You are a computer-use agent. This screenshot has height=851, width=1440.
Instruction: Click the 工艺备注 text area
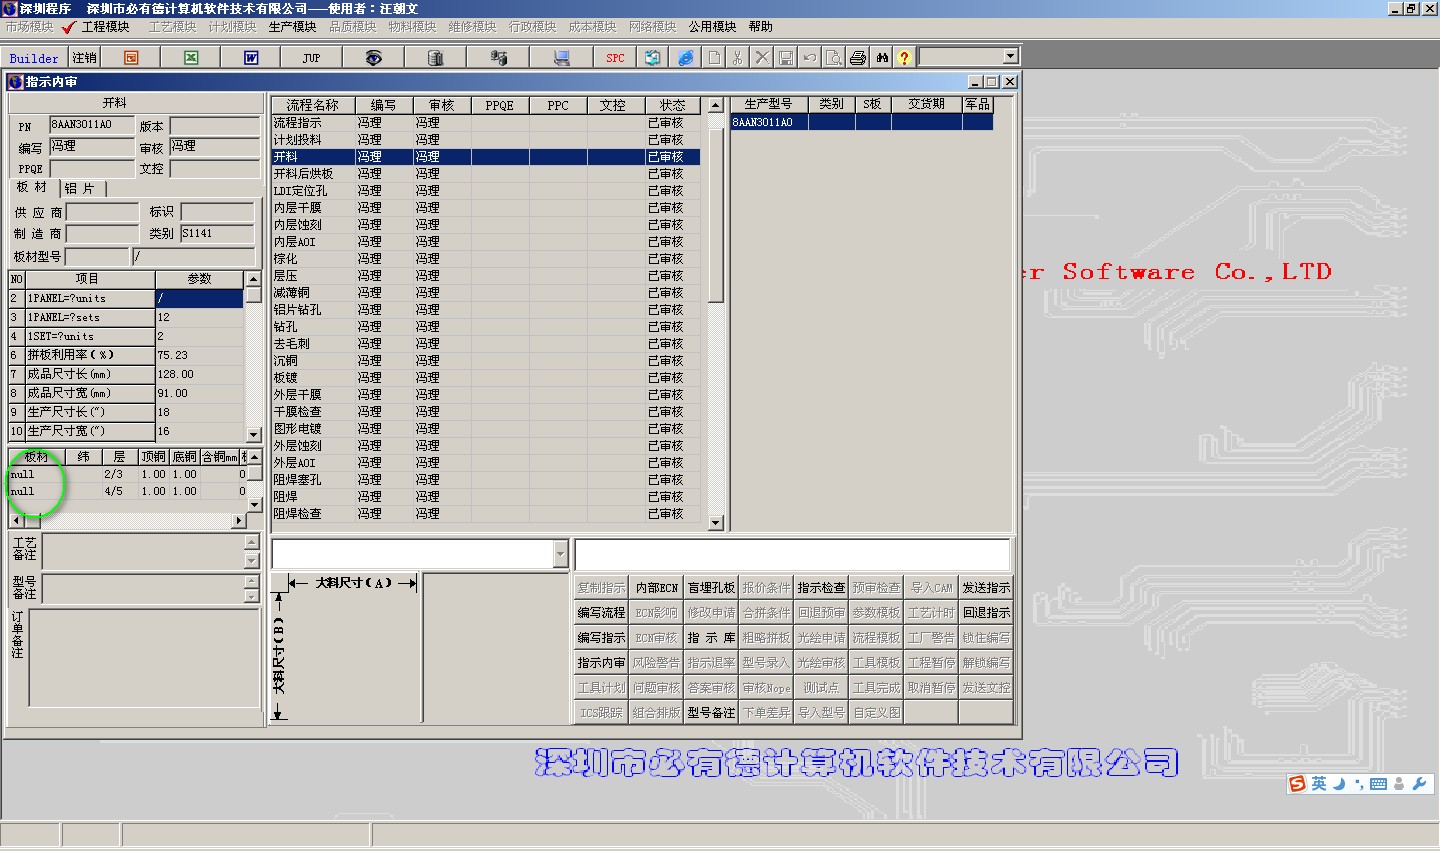[x=143, y=552]
